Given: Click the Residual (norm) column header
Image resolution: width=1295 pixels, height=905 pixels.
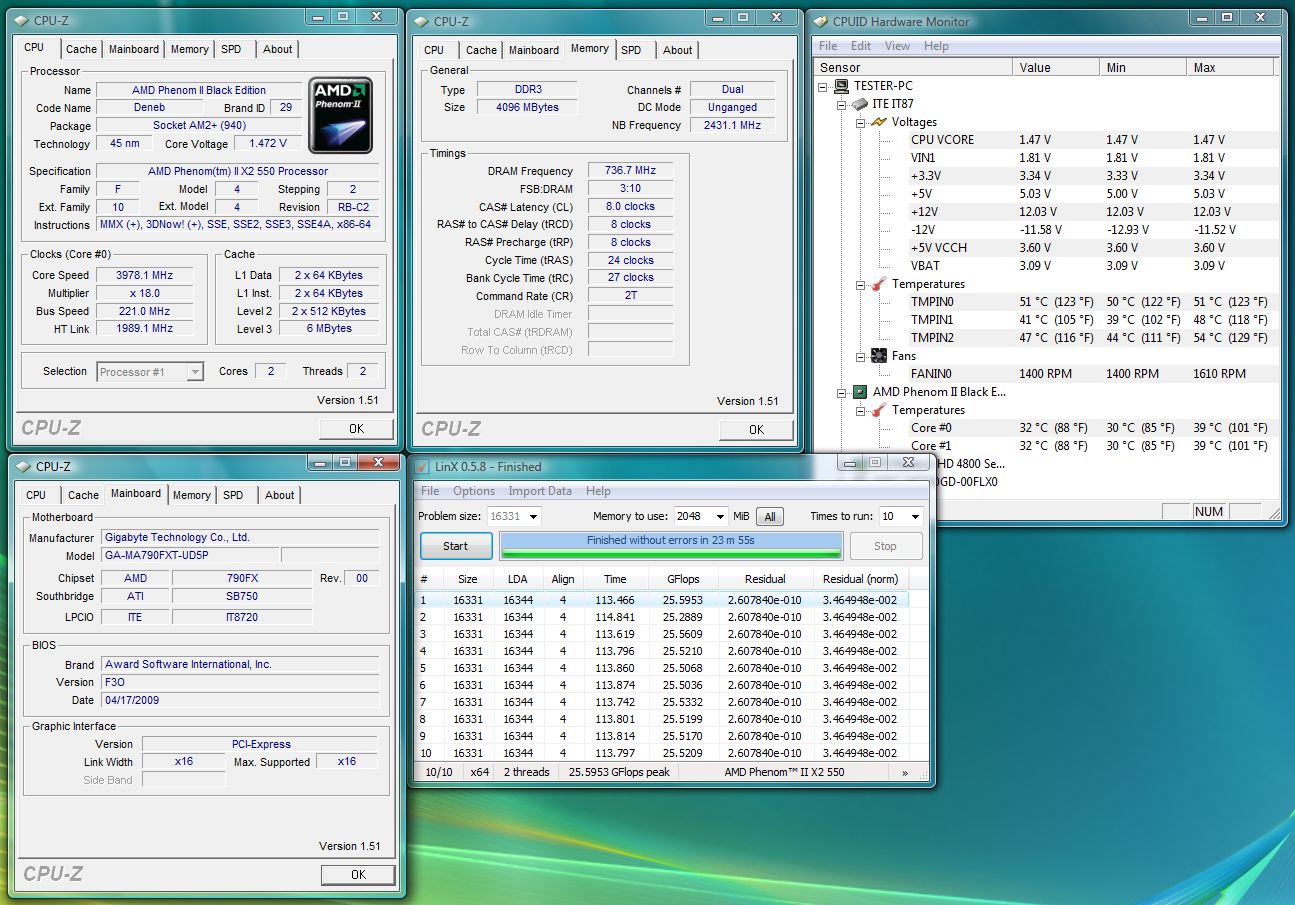Looking at the screenshot, I should point(860,579).
